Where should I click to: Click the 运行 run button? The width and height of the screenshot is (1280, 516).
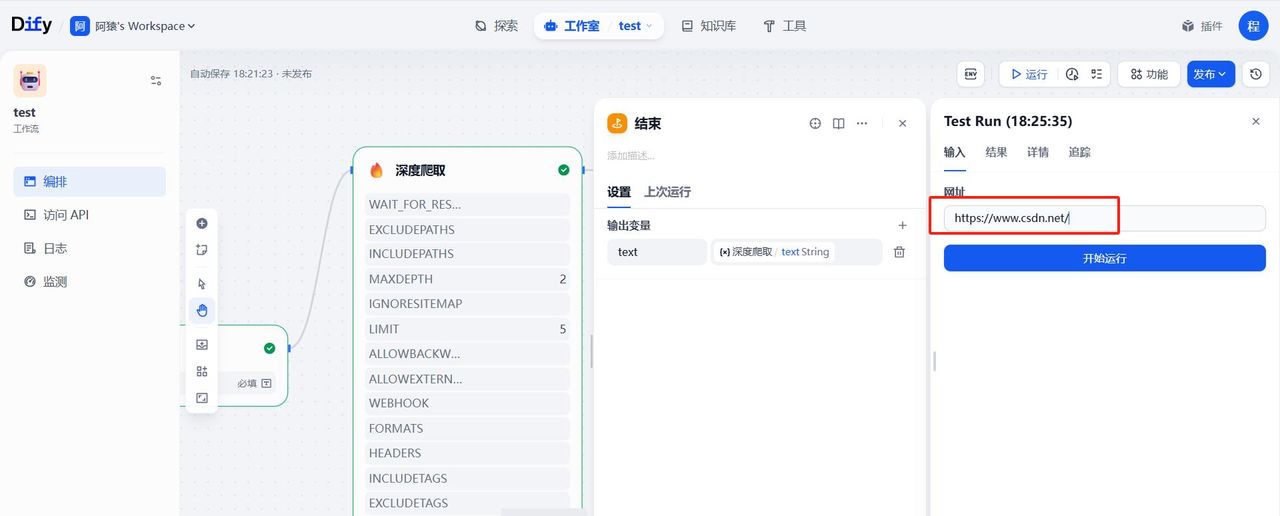pyautogui.click(x=1029, y=74)
